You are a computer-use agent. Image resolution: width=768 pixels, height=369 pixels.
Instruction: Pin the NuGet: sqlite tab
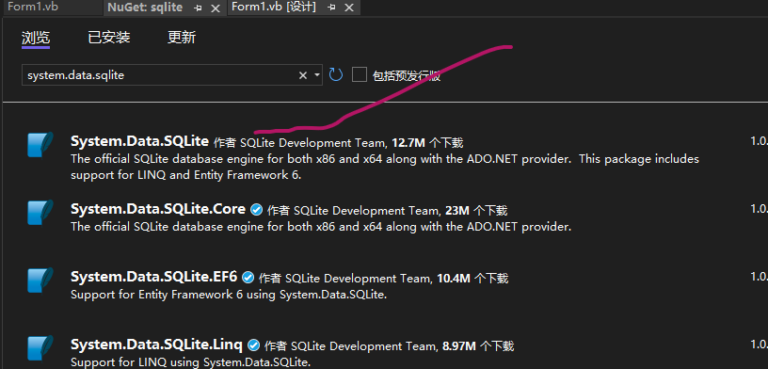[198, 8]
